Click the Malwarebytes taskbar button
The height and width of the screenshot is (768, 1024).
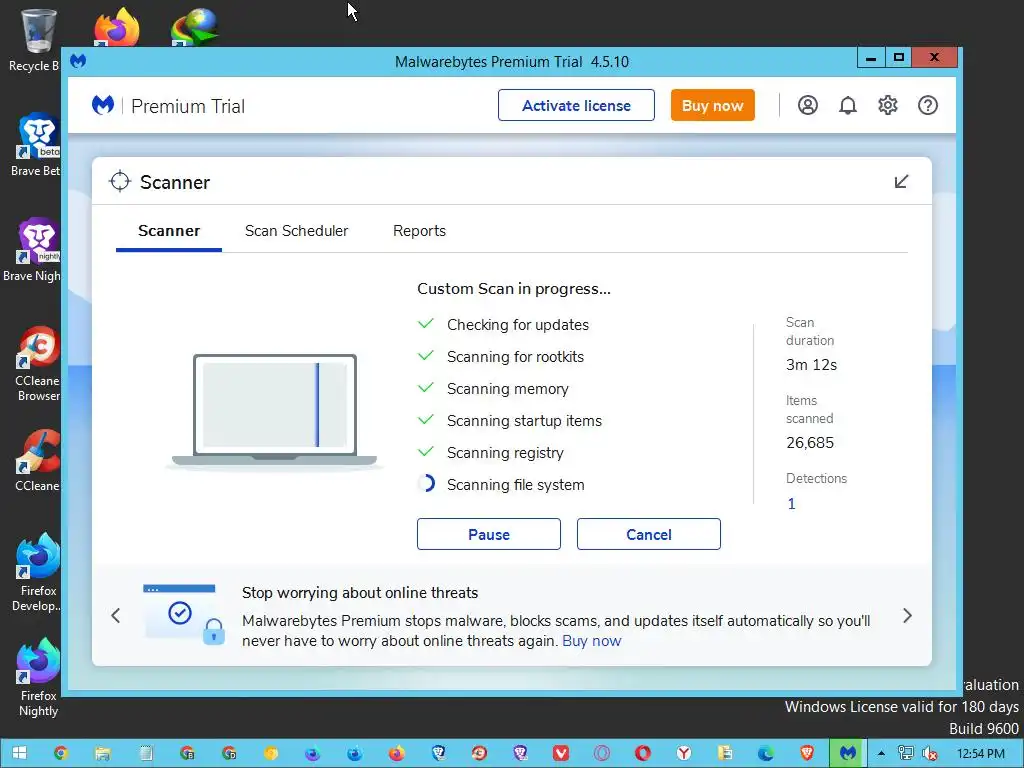[x=848, y=753]
